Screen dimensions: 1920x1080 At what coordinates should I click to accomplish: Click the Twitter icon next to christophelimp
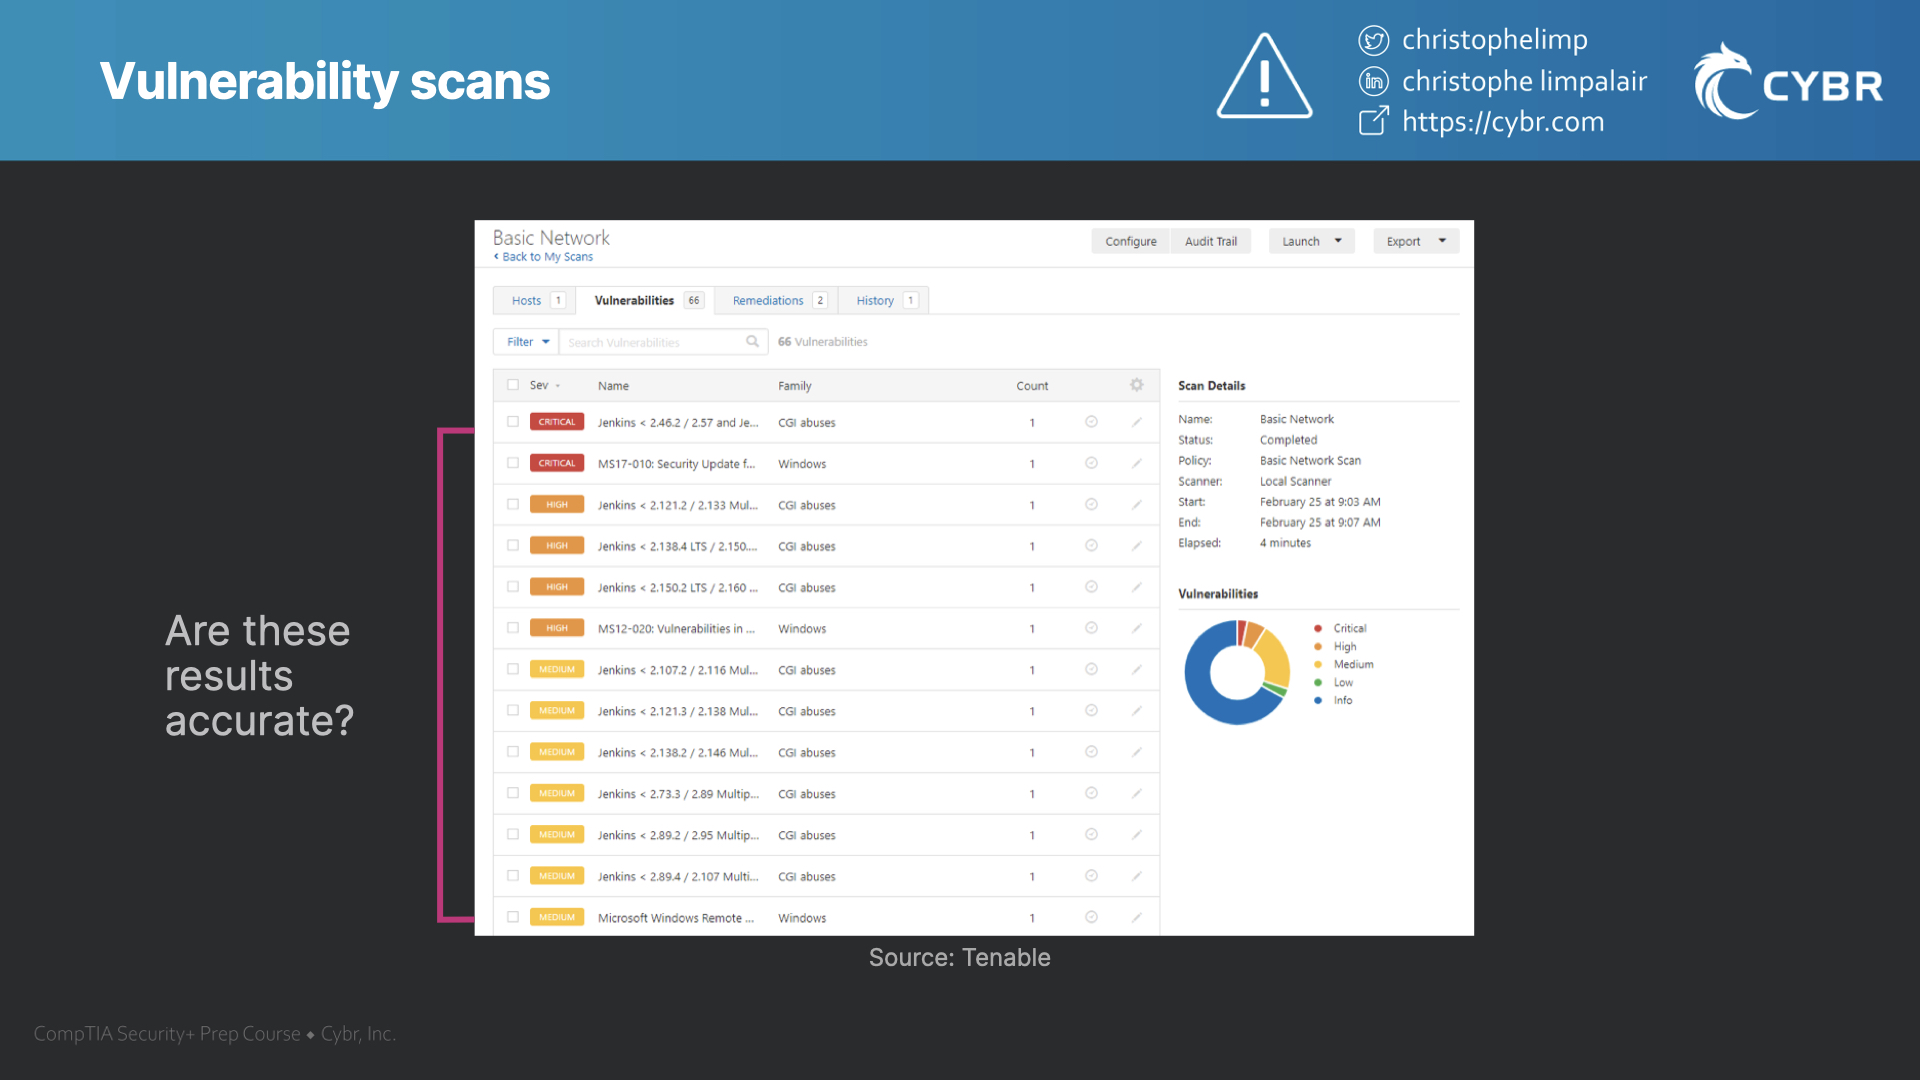tap(1373, 40)
